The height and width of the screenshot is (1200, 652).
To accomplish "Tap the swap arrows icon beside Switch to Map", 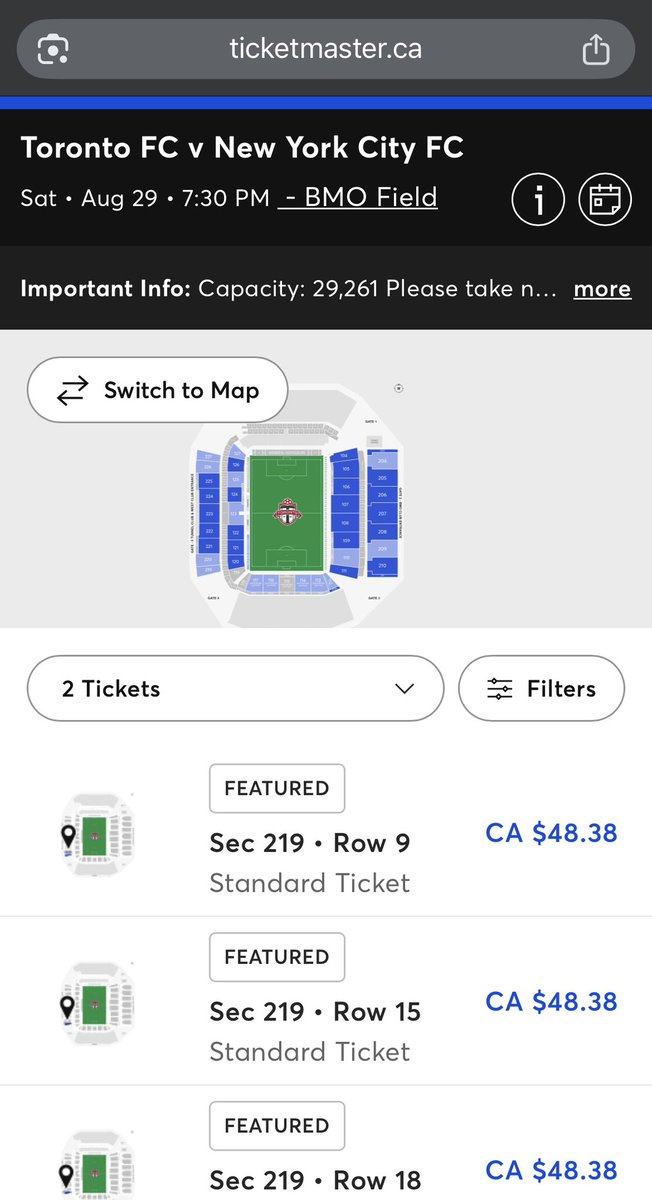I will (72, 390).
